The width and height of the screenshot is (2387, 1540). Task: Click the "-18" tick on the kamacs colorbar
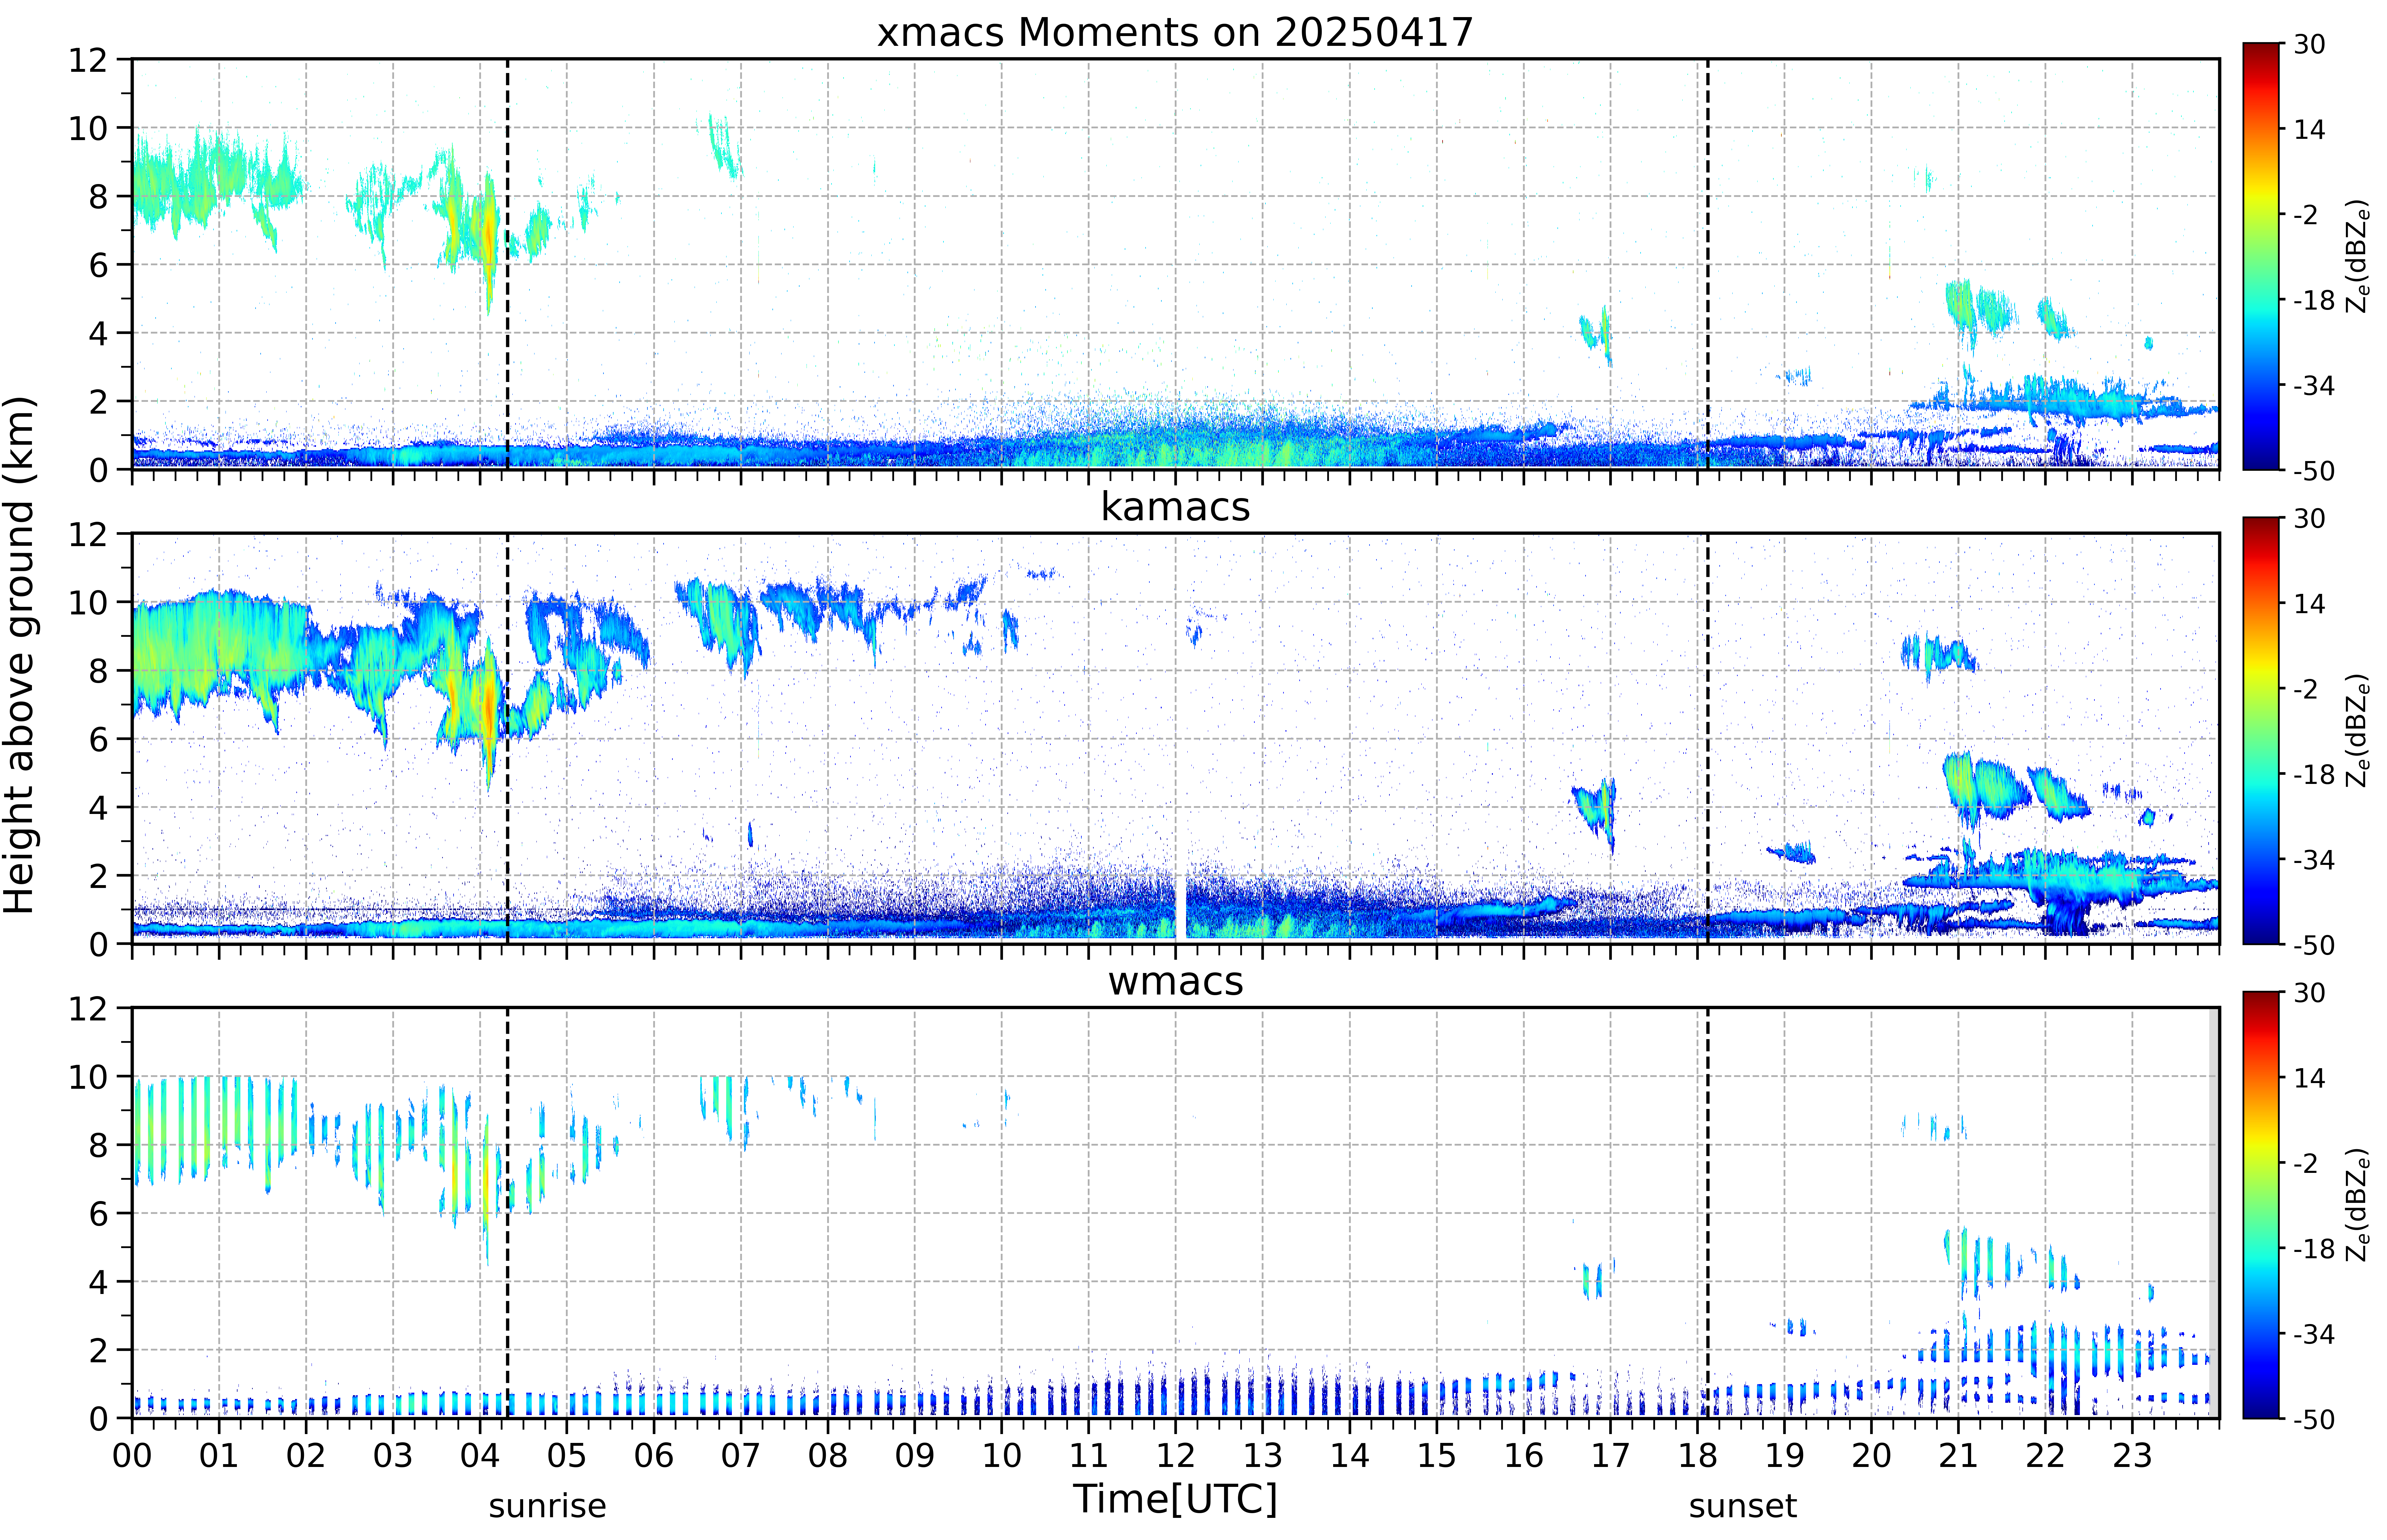(x=2314, y=774)
